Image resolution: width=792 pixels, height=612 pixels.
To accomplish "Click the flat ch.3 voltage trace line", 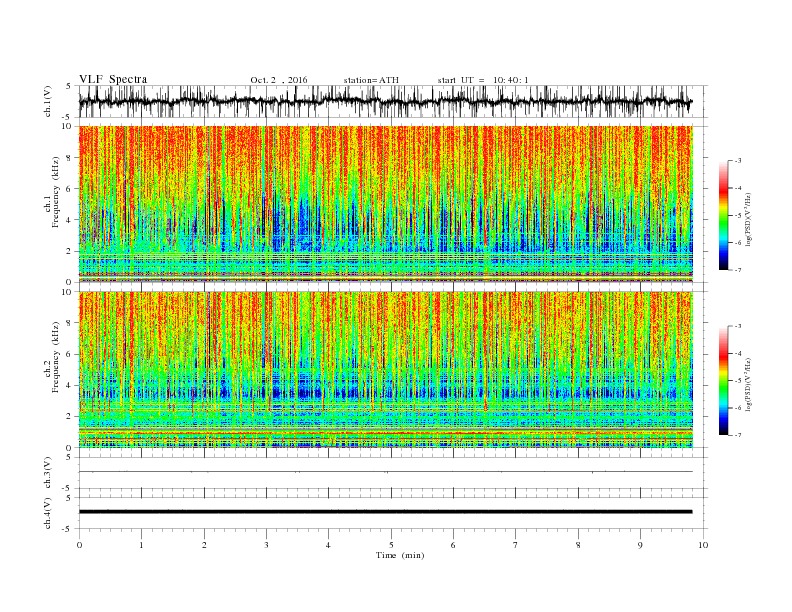I will pos(385,472).
